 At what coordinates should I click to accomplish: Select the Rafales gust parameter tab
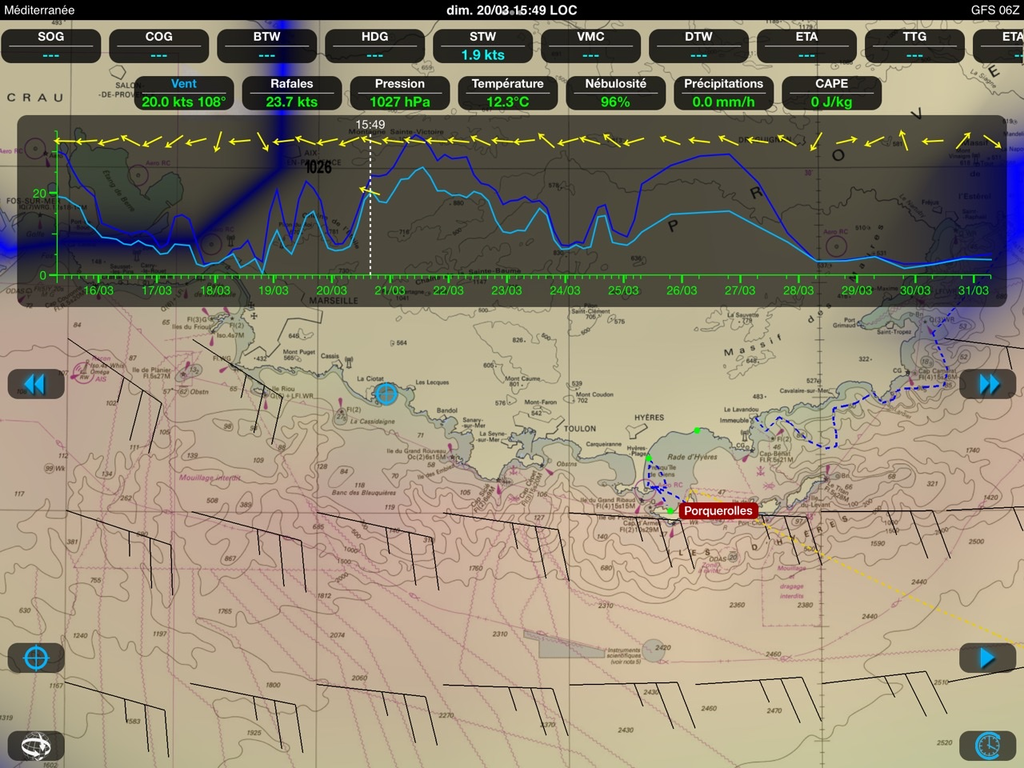click(291, 93)
